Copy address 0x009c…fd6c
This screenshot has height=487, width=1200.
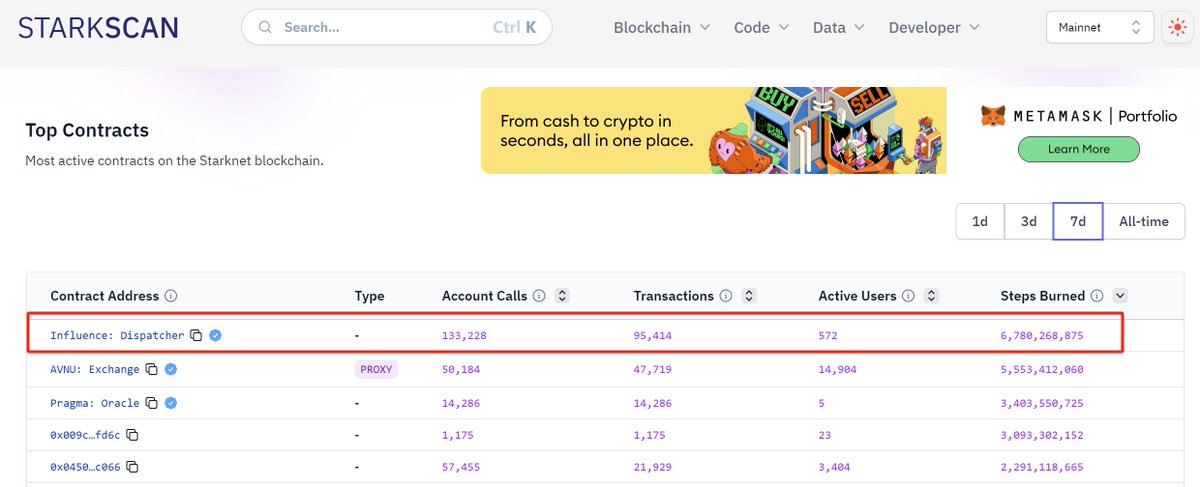(x=132, y=435)
